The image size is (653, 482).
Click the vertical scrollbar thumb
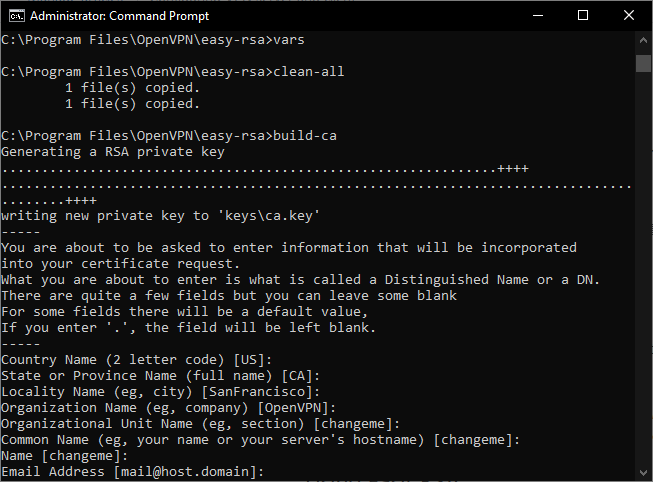[x=643, y=63]
